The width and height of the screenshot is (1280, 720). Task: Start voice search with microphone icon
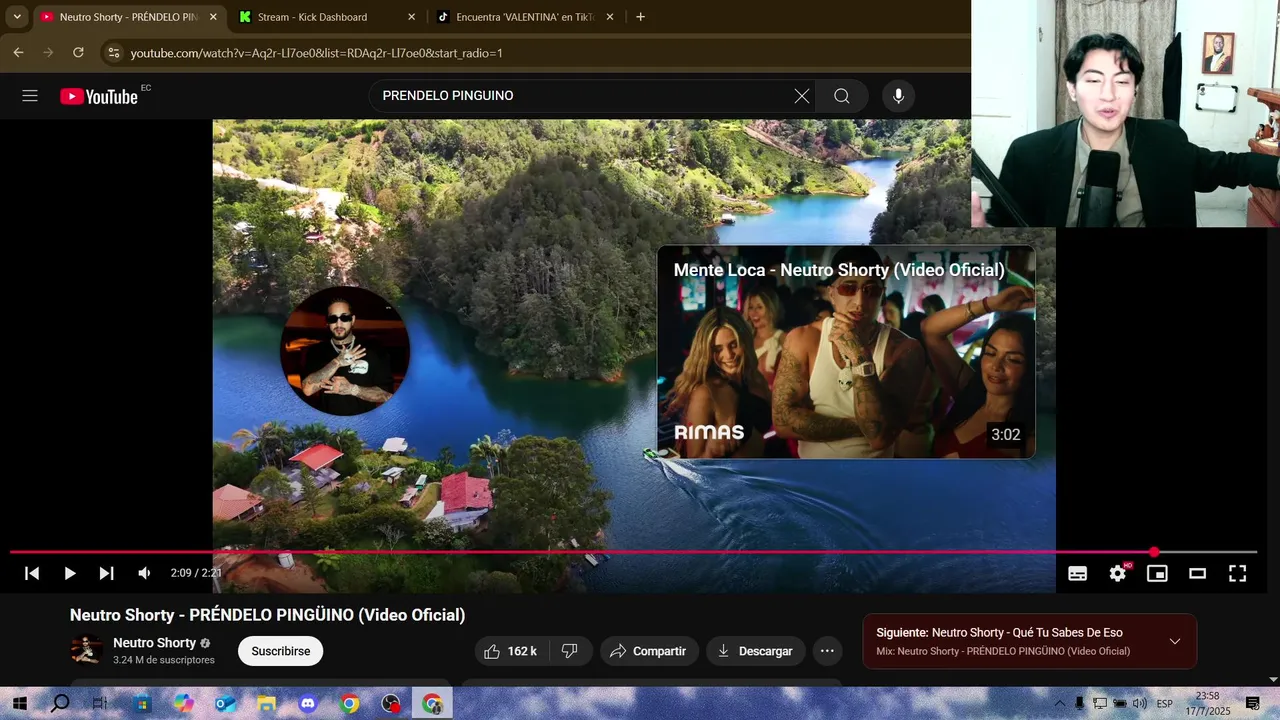(x=898, y=96)
